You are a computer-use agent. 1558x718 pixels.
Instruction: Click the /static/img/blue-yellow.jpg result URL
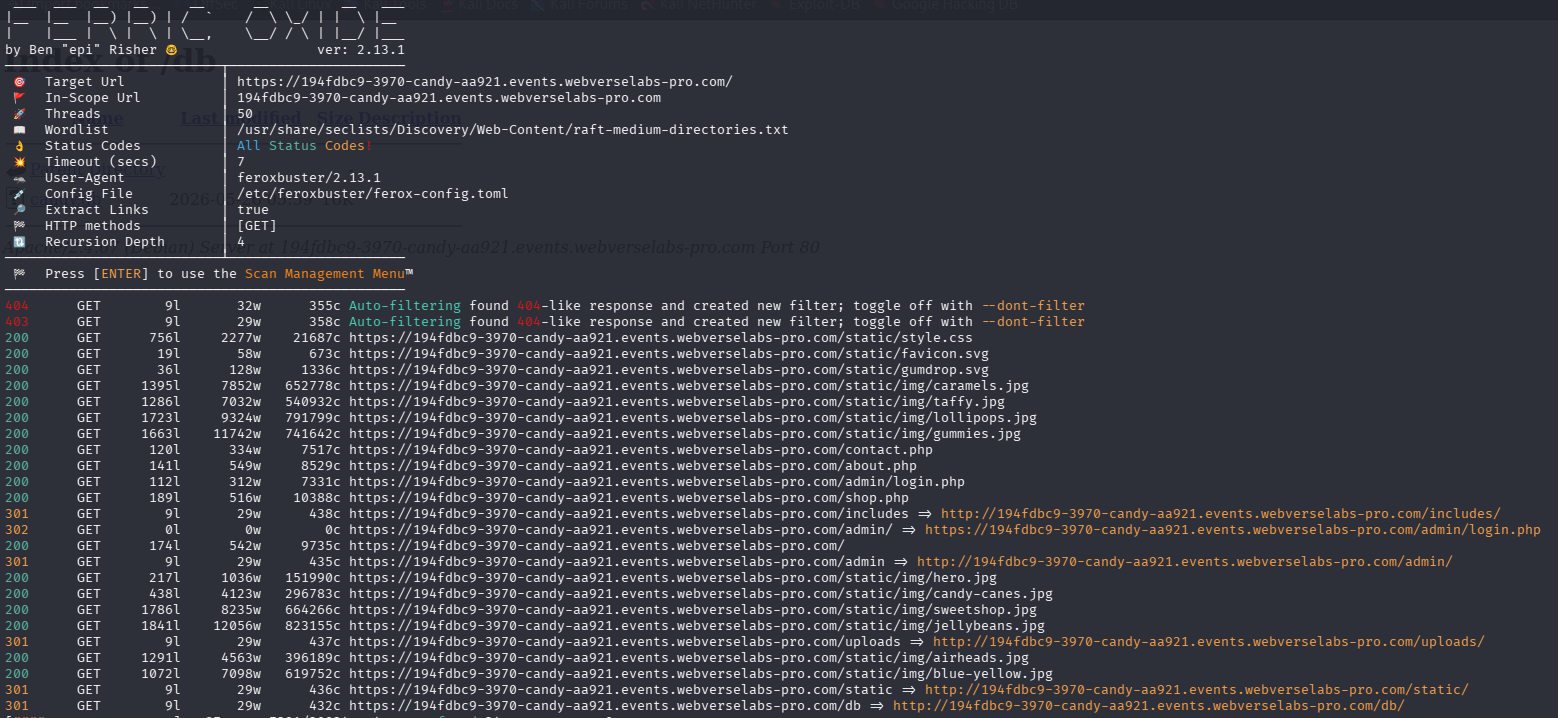pyautogui.click(x=701, y=674)
